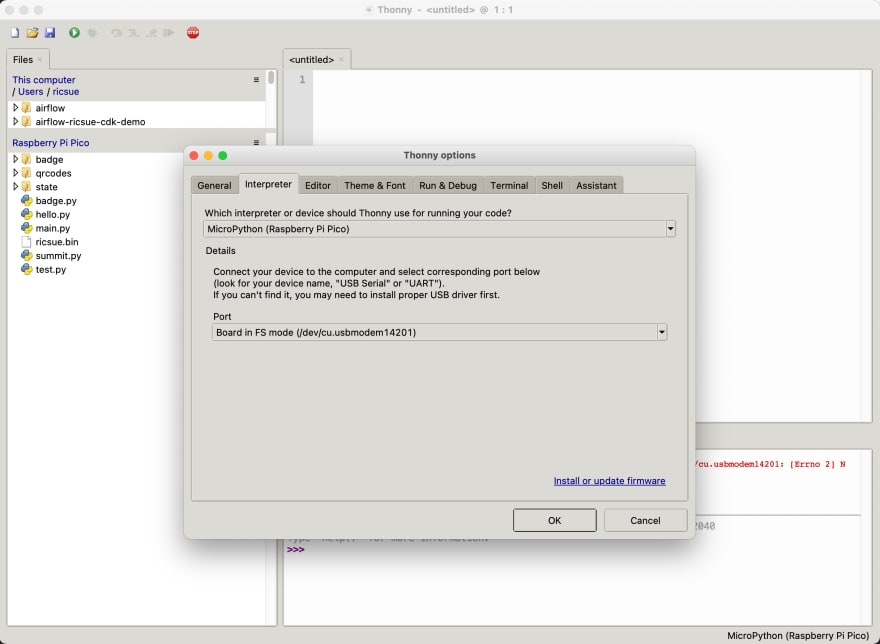Dismiss the dialog with Cancel

coord(645,520)
